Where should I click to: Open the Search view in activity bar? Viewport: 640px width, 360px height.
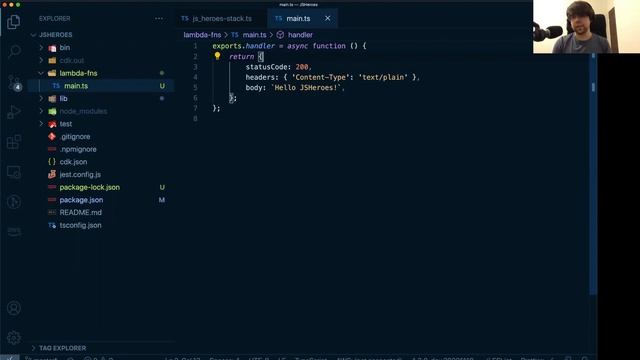(x=14, y=51)
